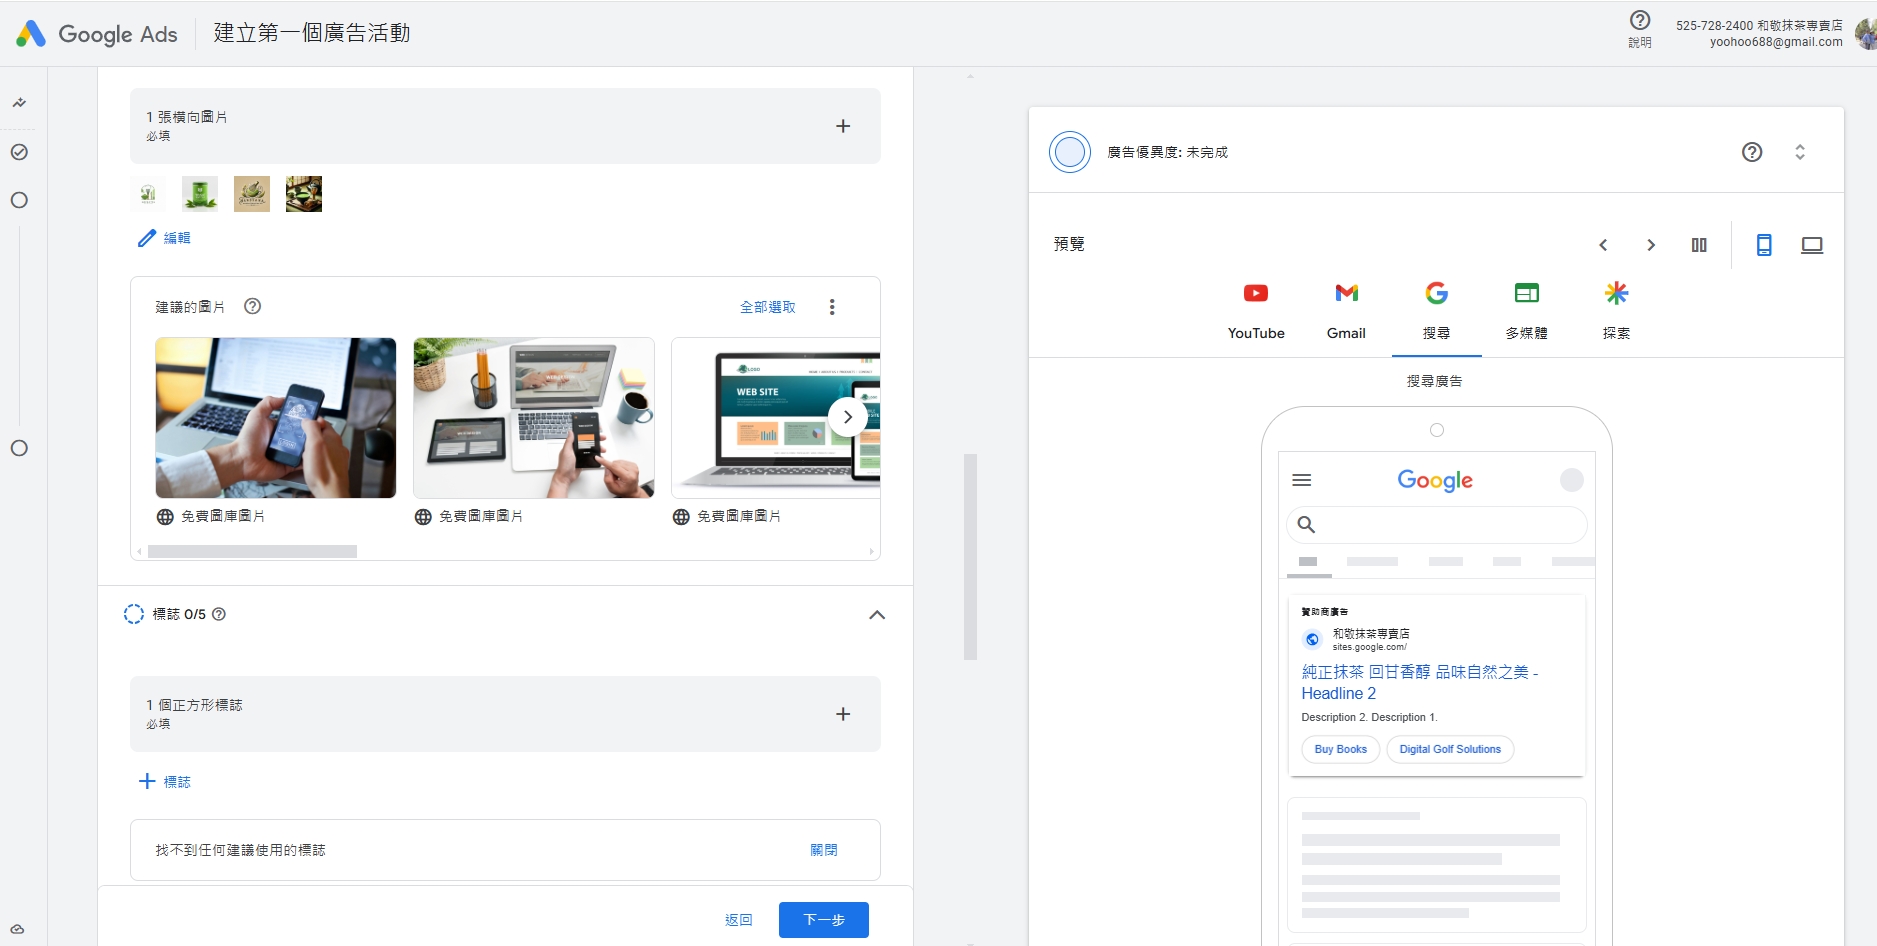
Task: Open the three-dot menu for suggested images
Action: click(x=832, y=307)
